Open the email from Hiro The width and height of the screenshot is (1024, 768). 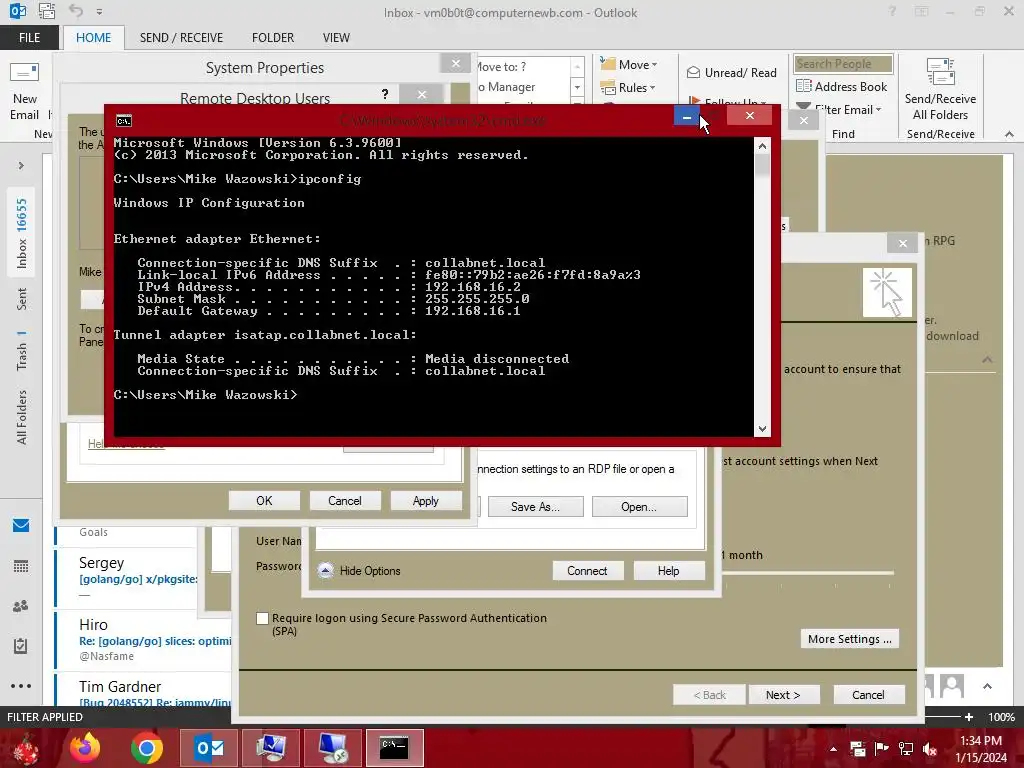144,639
